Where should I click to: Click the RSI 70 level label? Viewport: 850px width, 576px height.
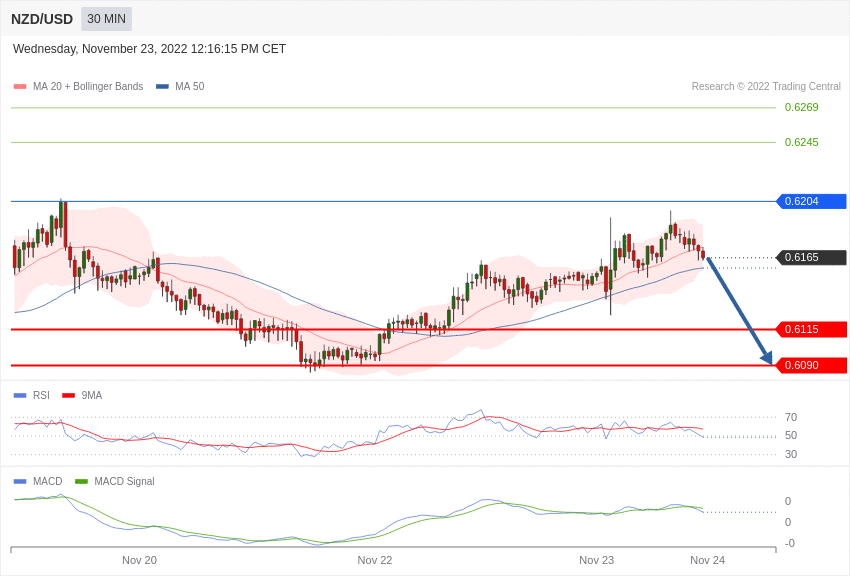pyautogui.click(x=791, y=417)
